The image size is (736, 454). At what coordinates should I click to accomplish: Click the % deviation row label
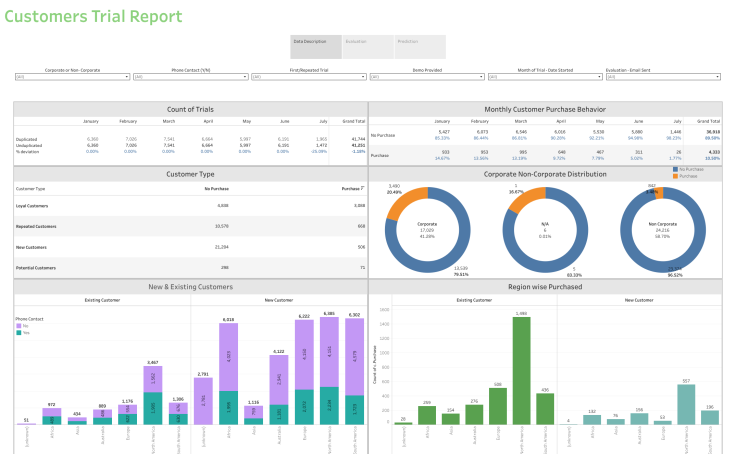[27, 152]
